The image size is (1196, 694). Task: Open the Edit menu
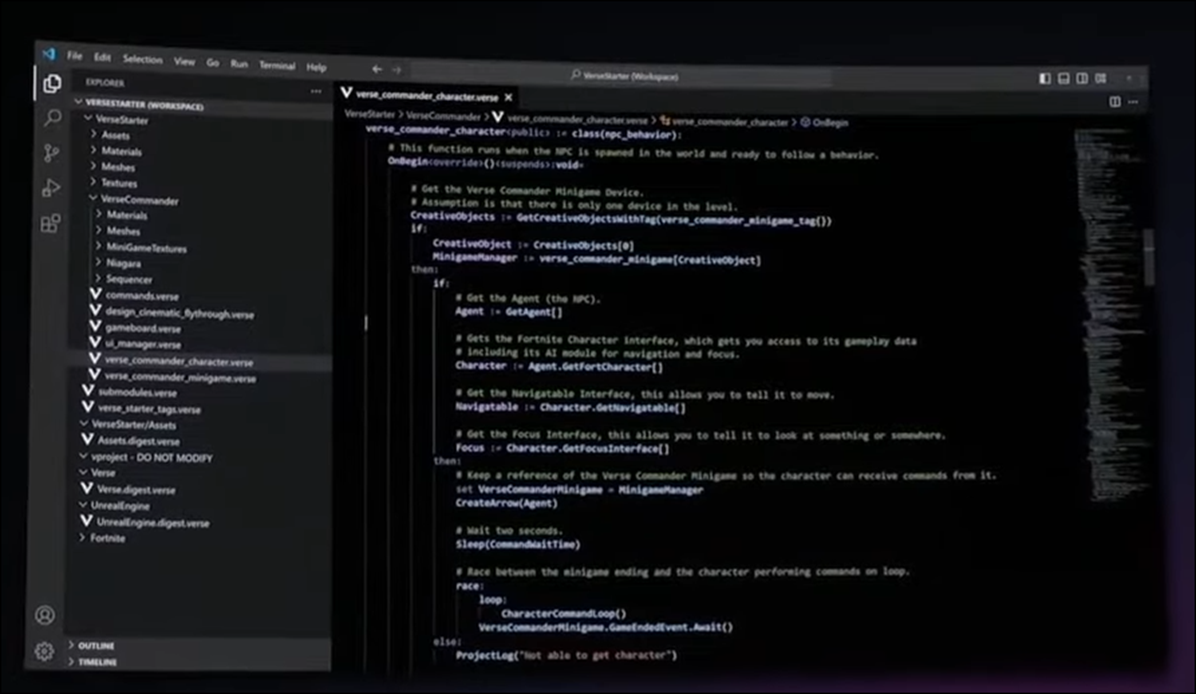(102, 57)
